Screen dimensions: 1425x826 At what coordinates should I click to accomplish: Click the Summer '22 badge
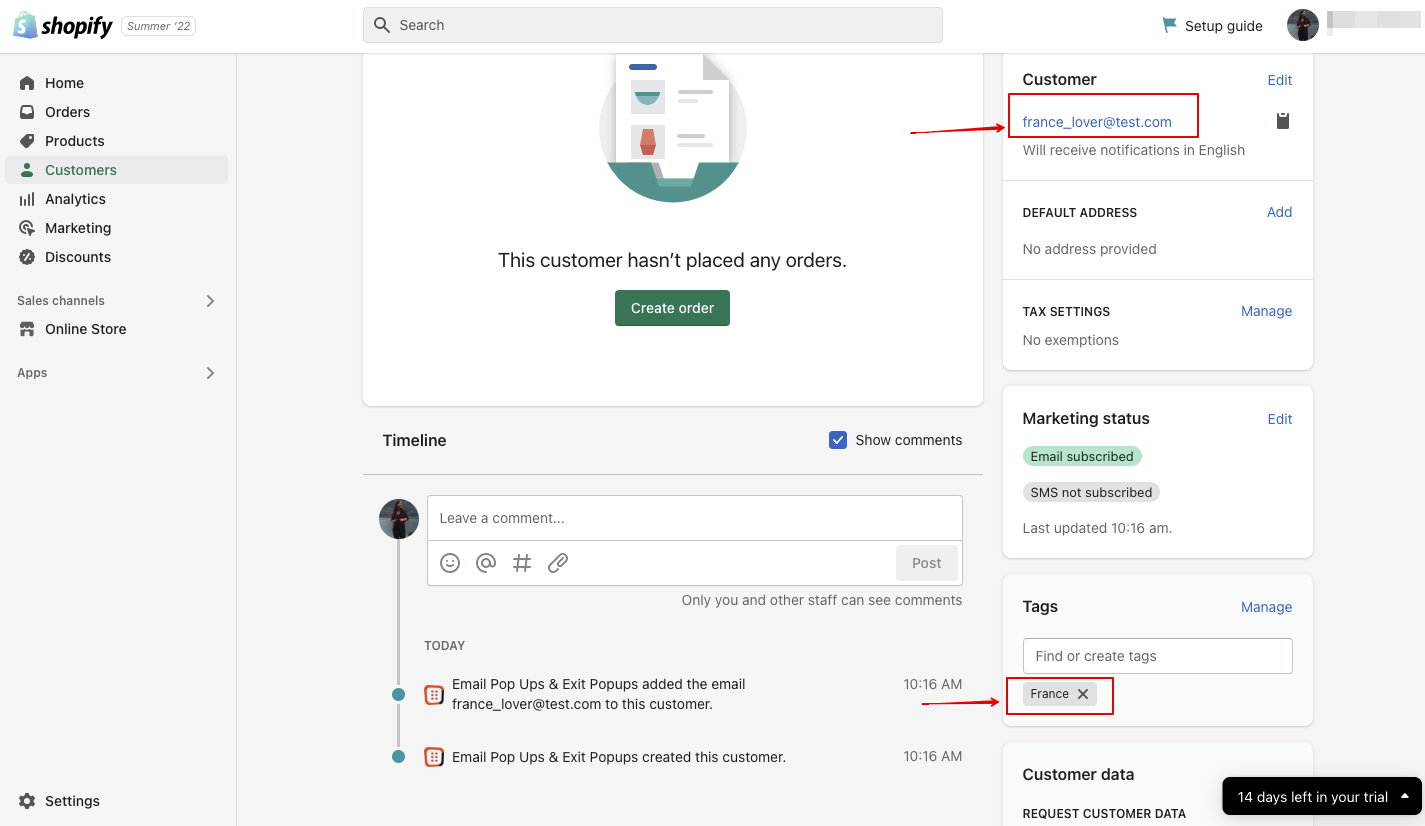(158, 26)
